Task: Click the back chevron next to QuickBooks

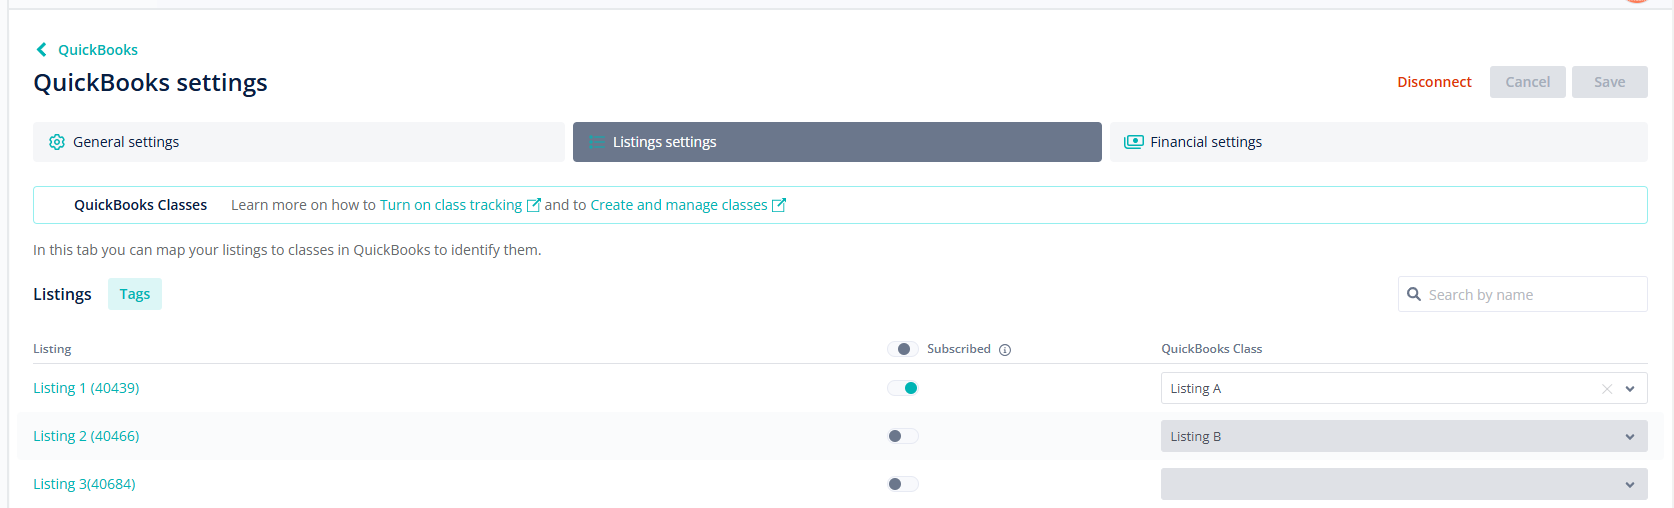Action: point(41,49)
